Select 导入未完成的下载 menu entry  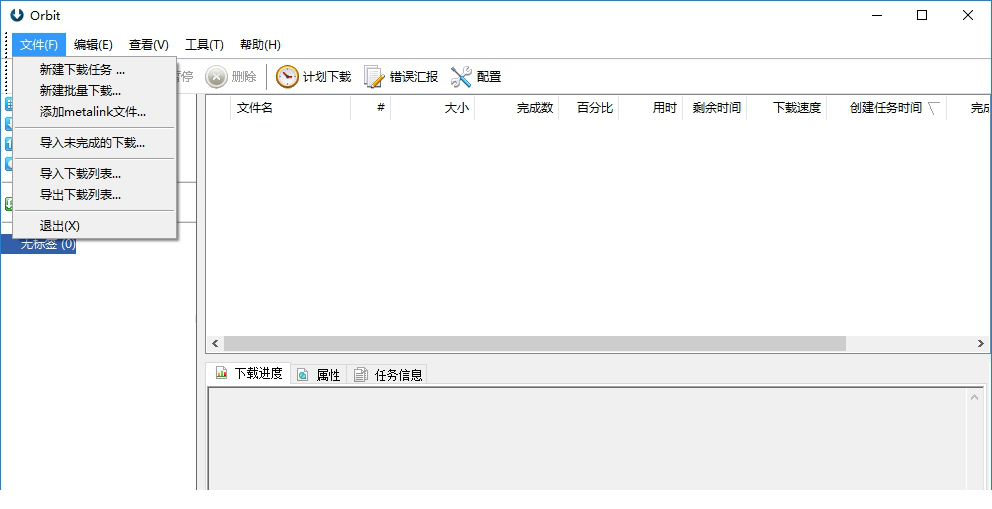point(94,143)
